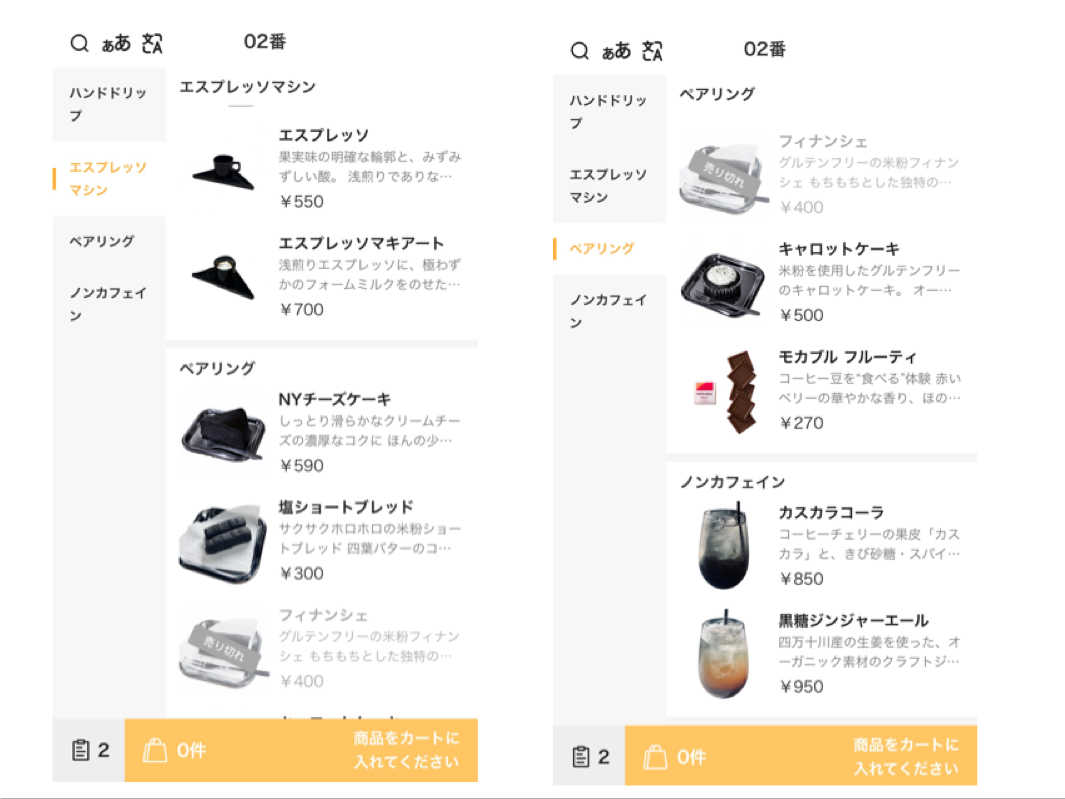This screenshot has width=1065, height=799.
Task: Tap the search icon in left screen
Action: point(79,43)
